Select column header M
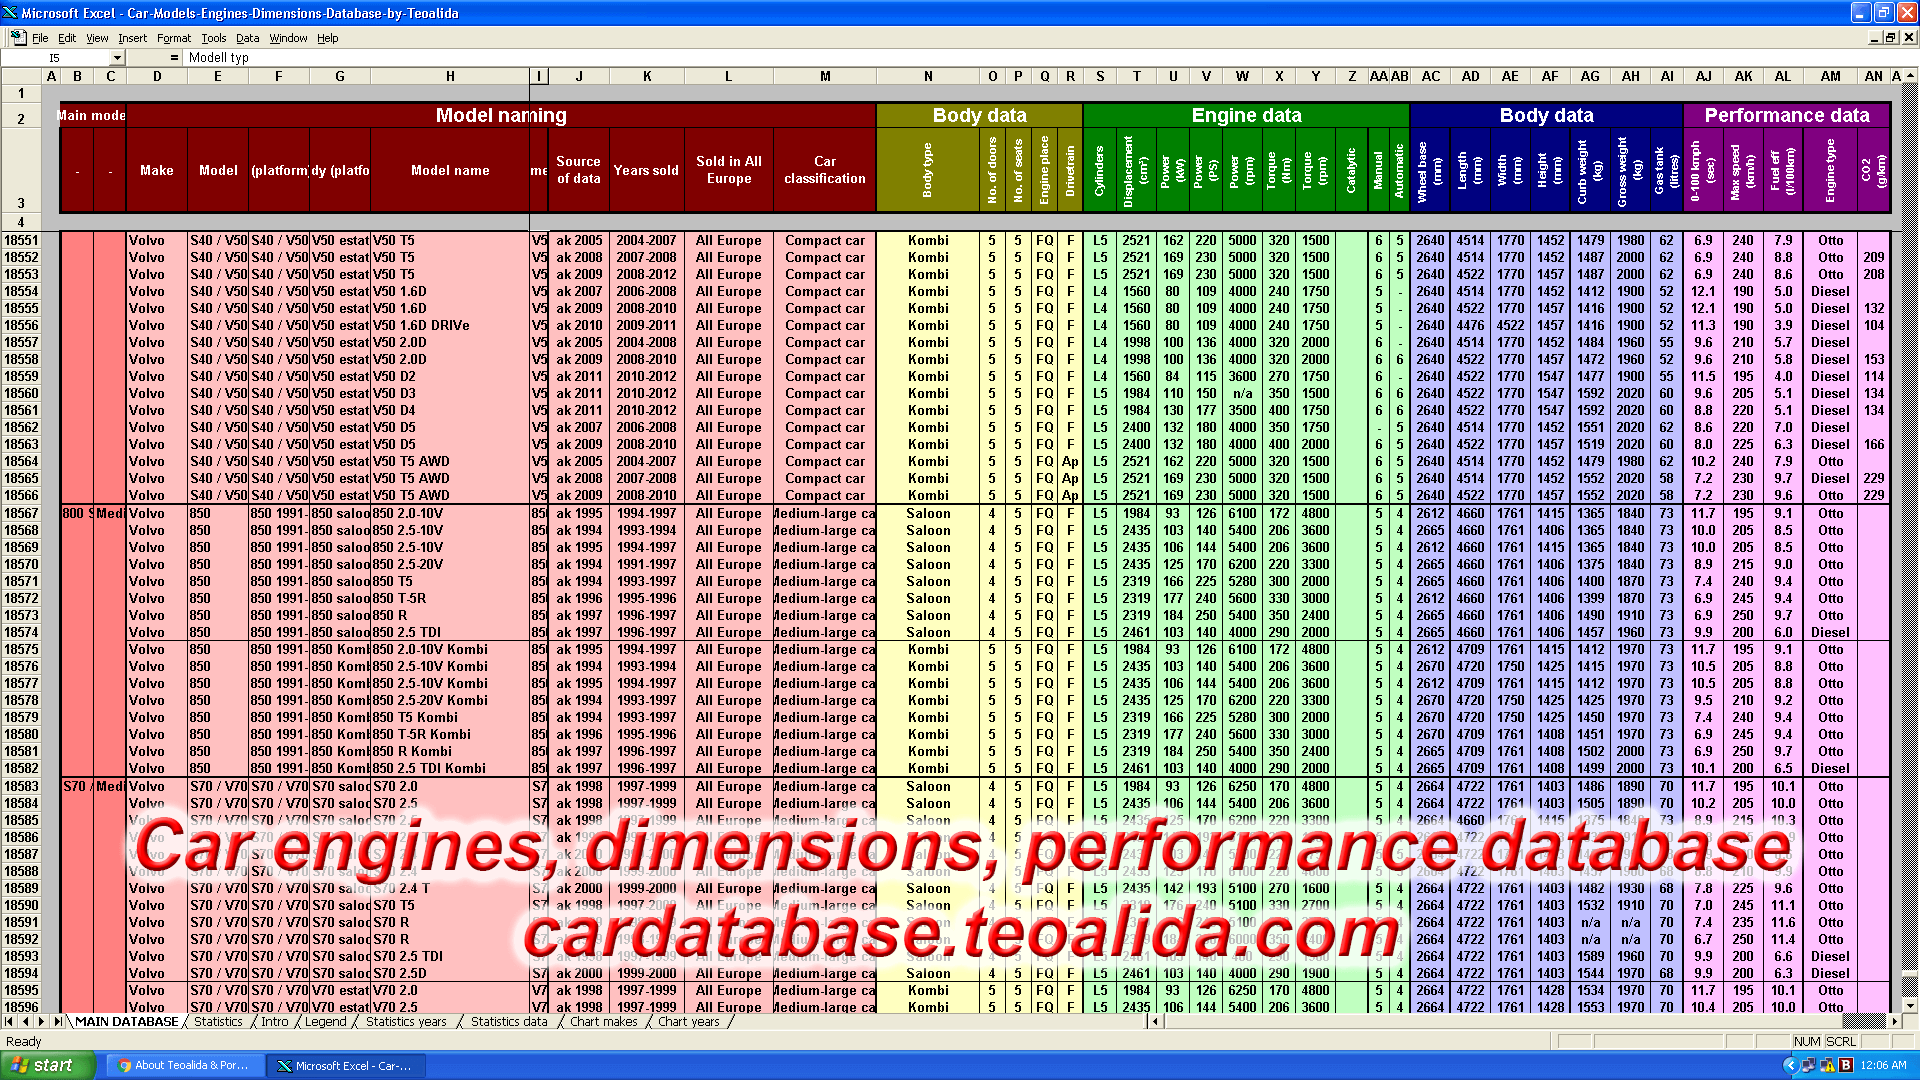This screenshot has width=1920, height=1080. 825,76
